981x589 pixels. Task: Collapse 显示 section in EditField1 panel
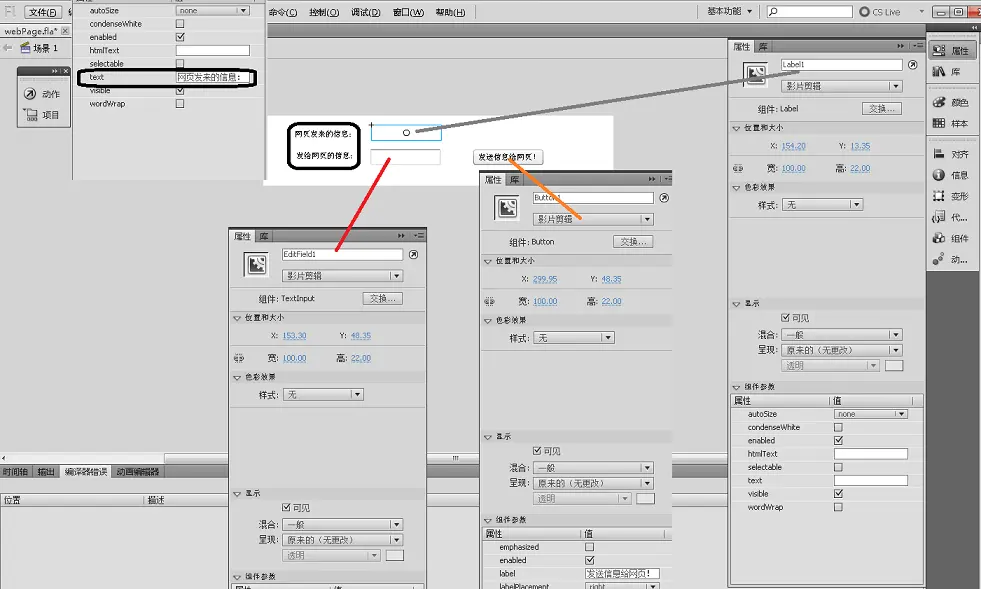click(x=237, y=494)
